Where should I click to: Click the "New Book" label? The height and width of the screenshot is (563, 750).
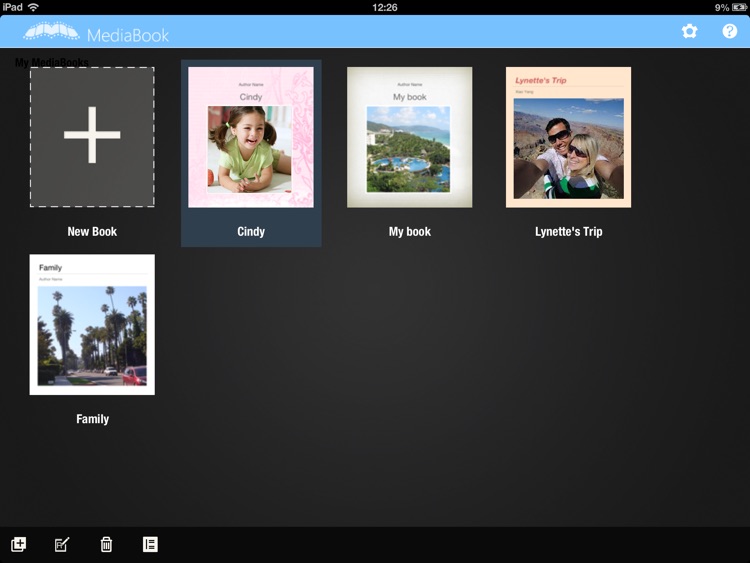pos(92,232)
